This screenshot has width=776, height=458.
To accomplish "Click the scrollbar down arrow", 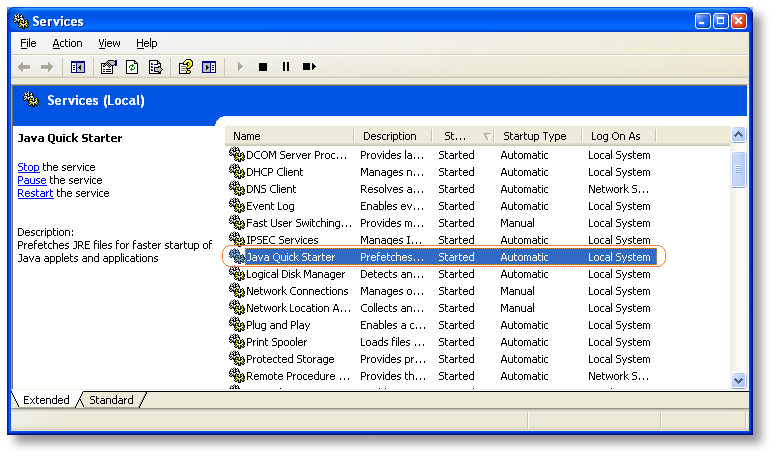I will (x=738, y=380).
